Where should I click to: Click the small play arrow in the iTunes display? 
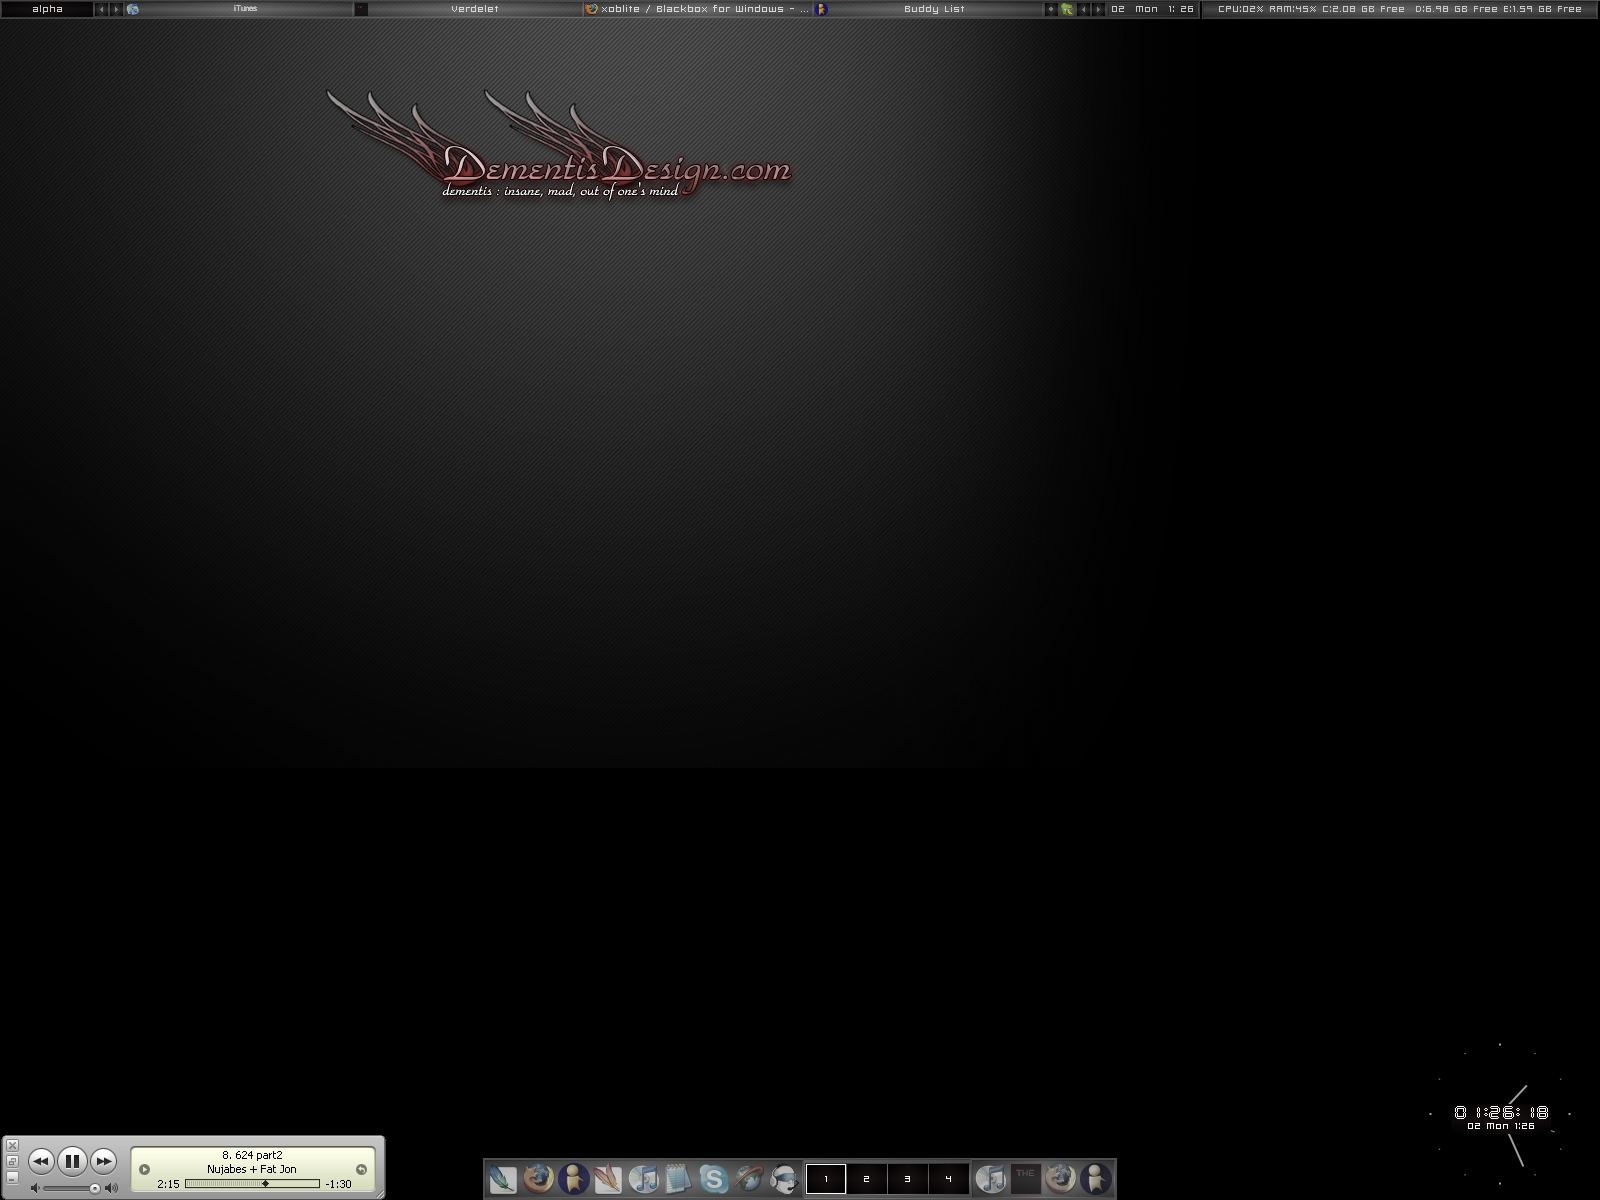tap(144, 1169)
